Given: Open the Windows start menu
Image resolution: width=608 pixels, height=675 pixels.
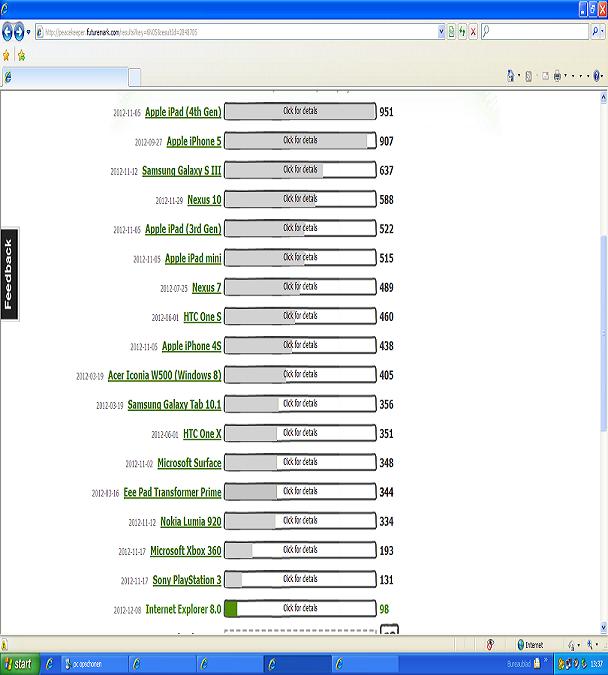Looking at the screenshot, I should [x=19, y=664].
